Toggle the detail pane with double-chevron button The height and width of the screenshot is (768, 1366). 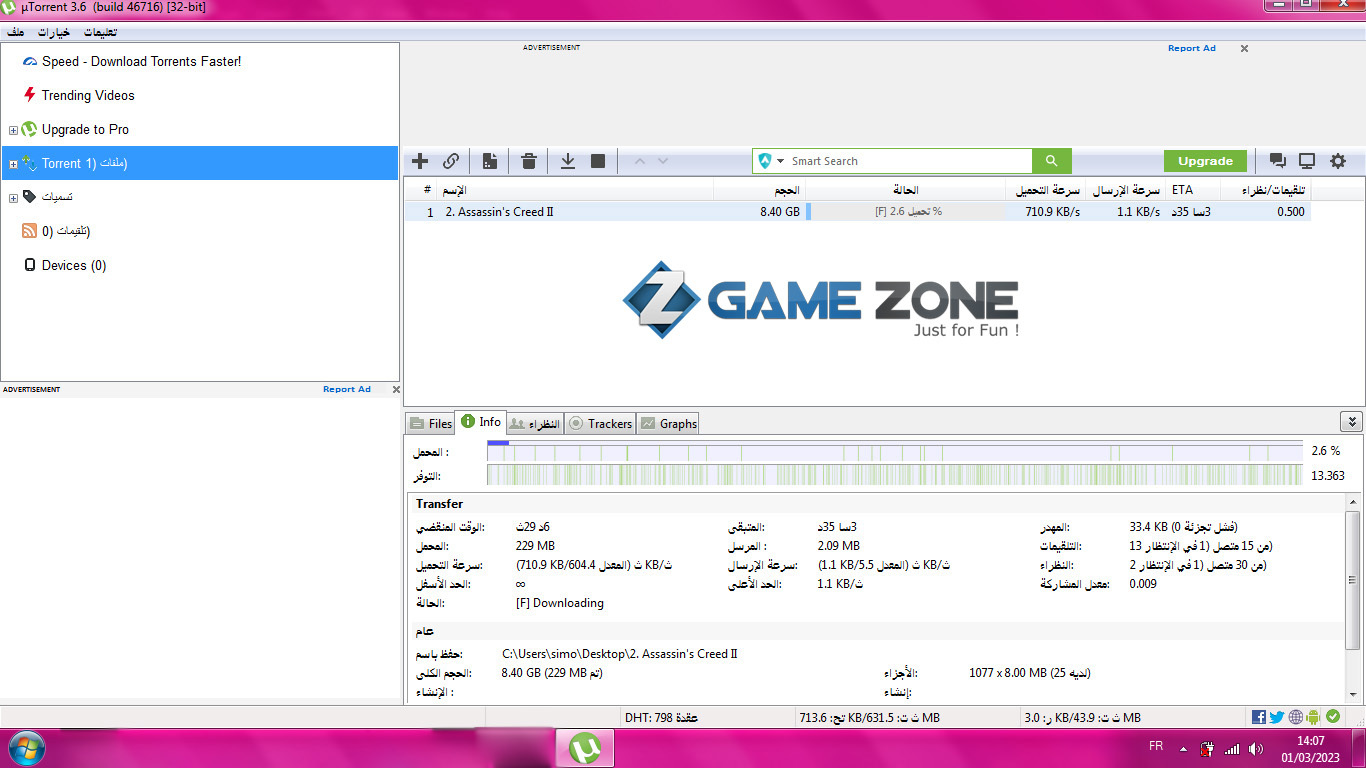1351,422
